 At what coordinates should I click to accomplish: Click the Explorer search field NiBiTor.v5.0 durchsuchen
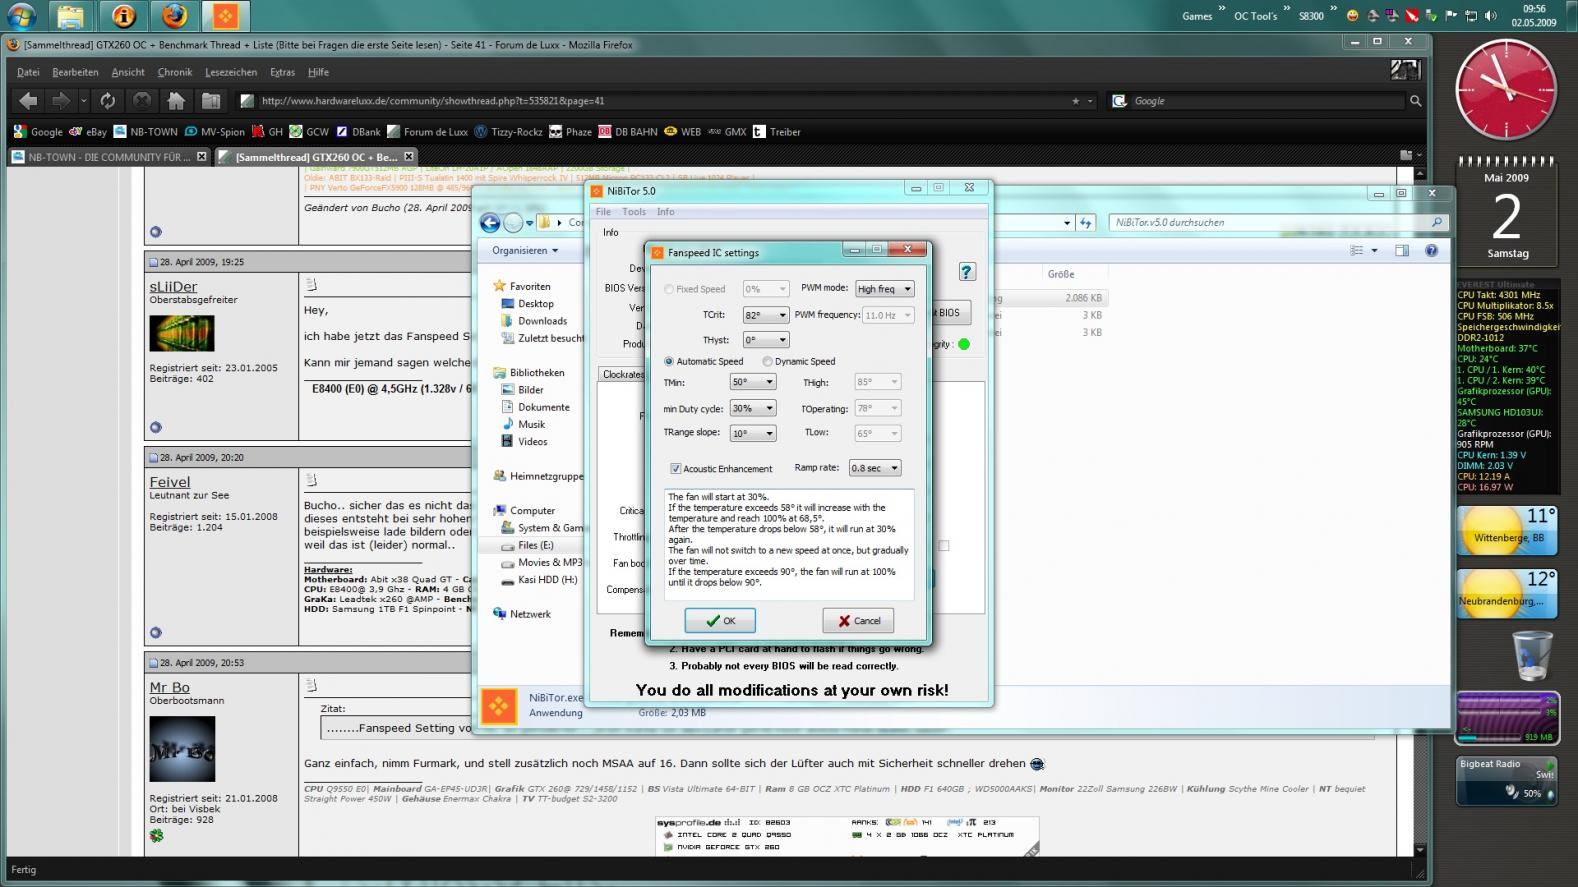(1277, 222)
